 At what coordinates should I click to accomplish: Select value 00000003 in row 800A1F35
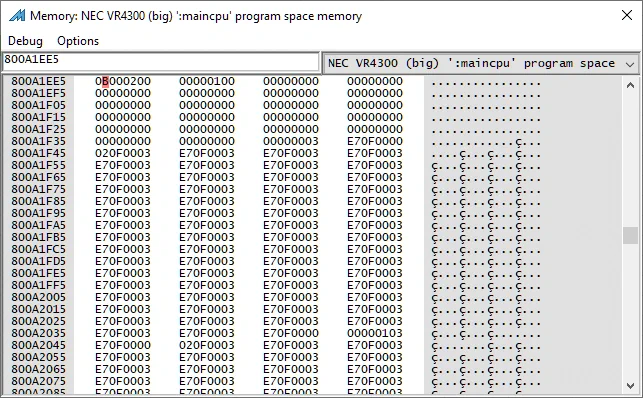291,141
